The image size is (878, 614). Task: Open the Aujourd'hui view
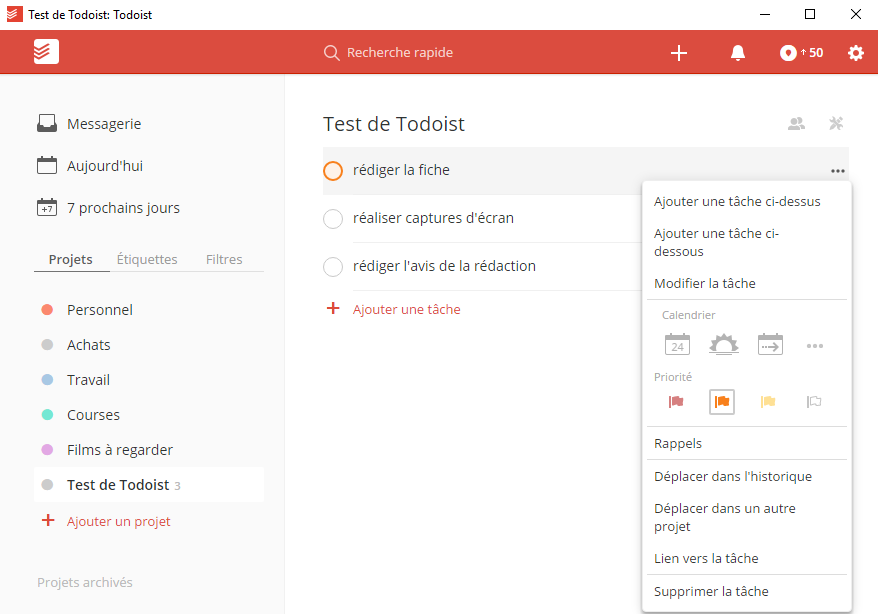pyautogui.click(x=105, y=166)
